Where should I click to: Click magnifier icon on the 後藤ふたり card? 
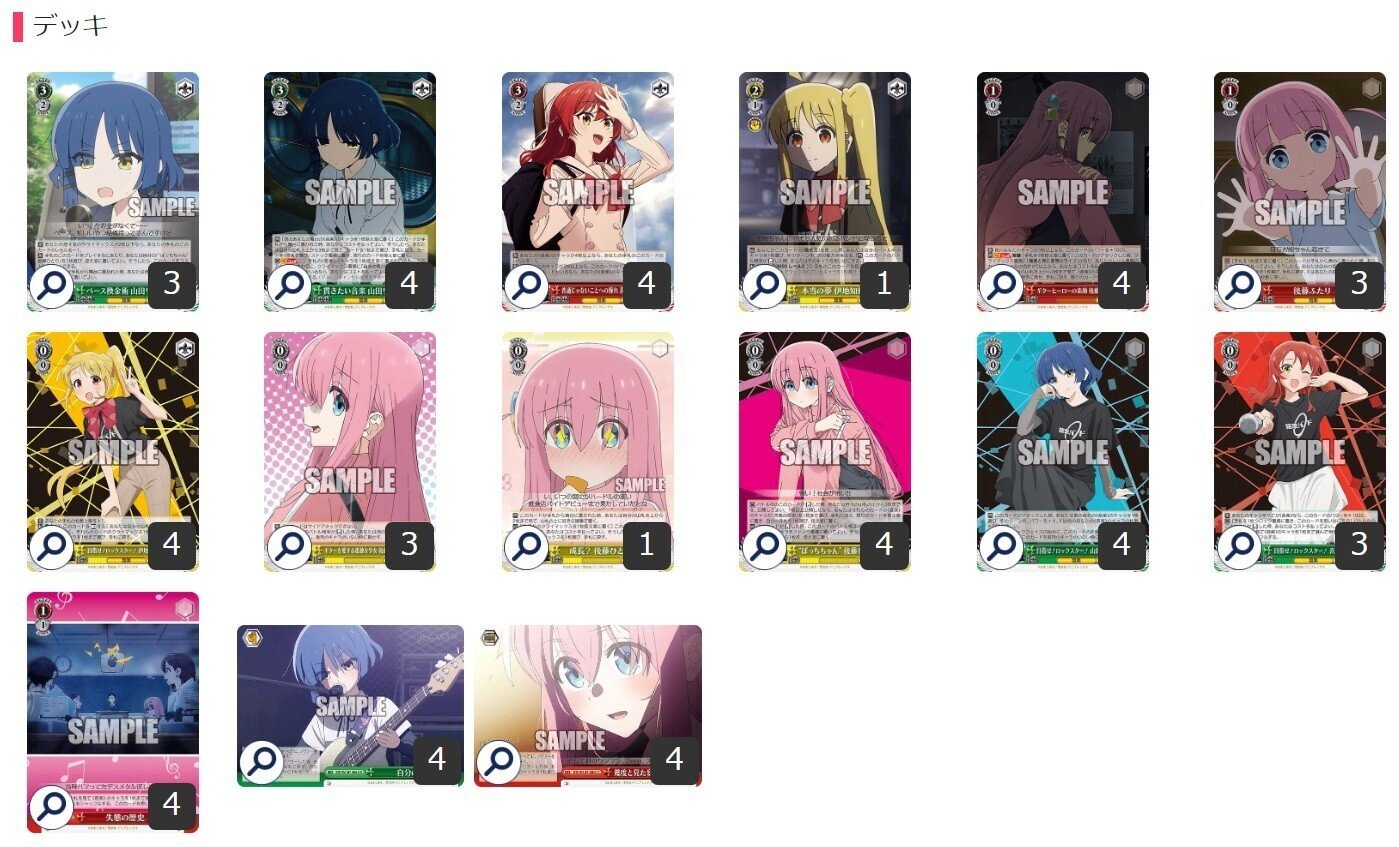click(1240, 286)
